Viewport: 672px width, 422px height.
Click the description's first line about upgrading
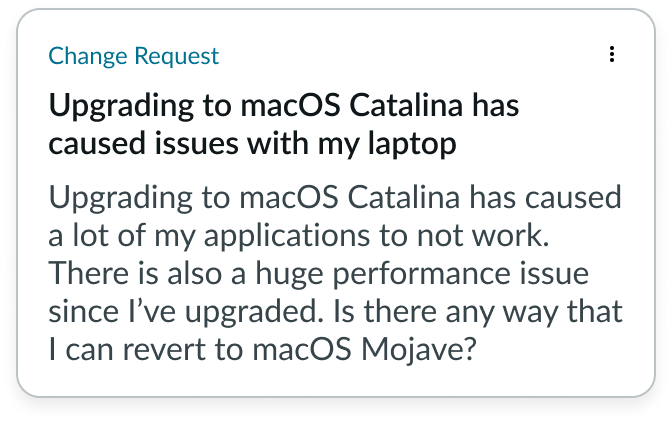pos(335,198)
